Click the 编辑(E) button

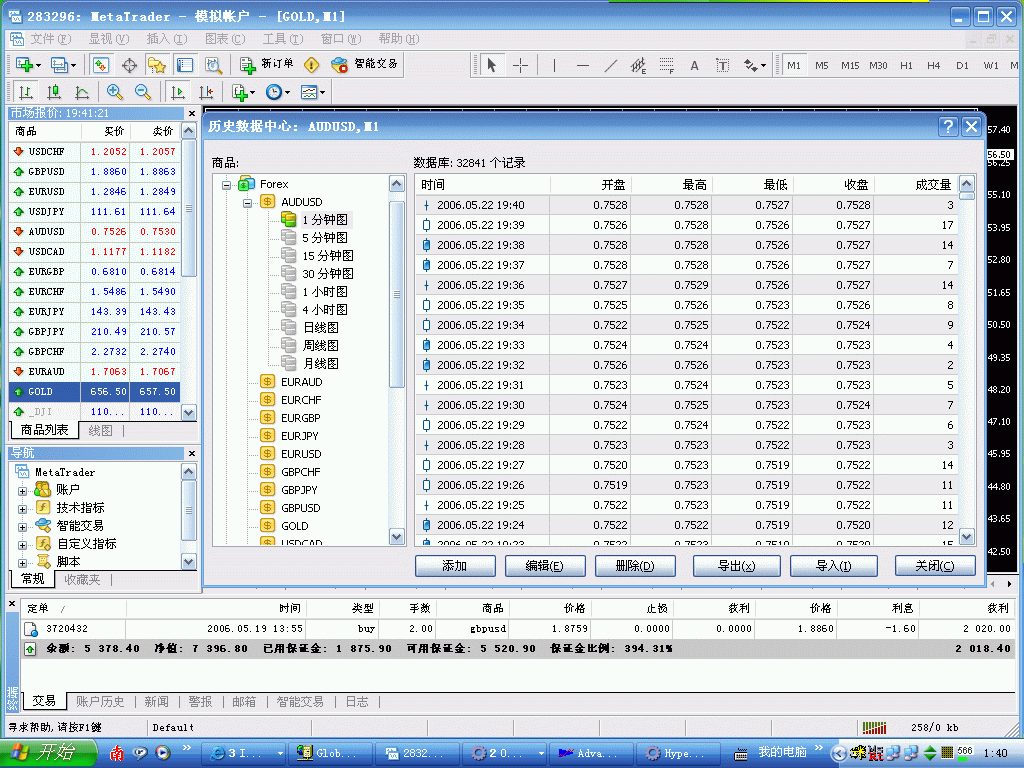(x=545, y=566)
